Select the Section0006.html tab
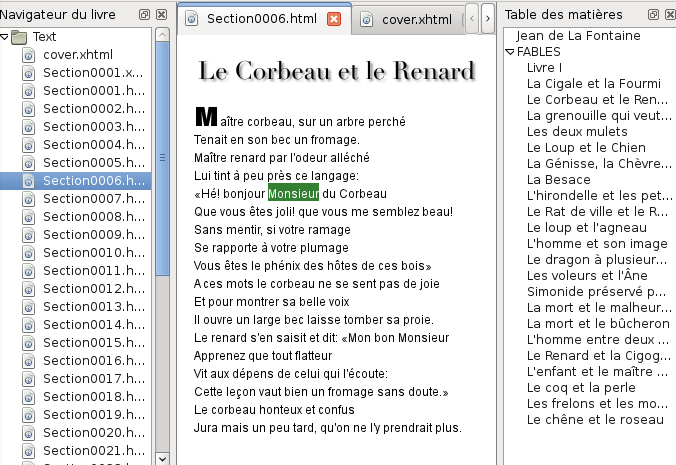Screen dimensions: 676x465 point(261,19)
